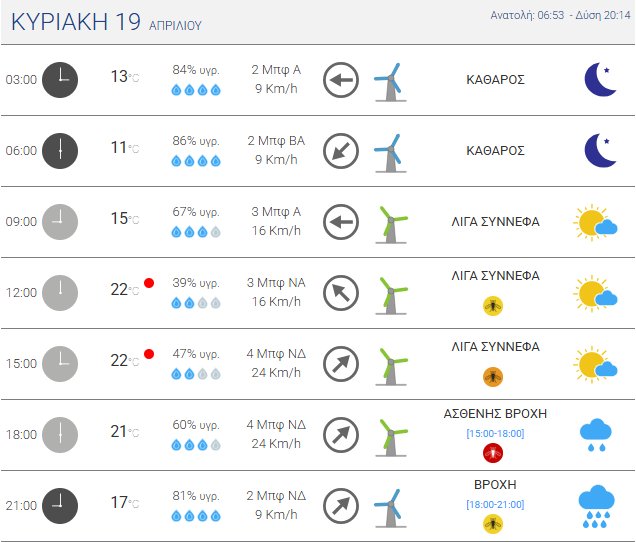The image size is (636, 542).
Task: Click the light rain cloud icon at 18:00
Action: pyautogui.click(x=596, y=435)
